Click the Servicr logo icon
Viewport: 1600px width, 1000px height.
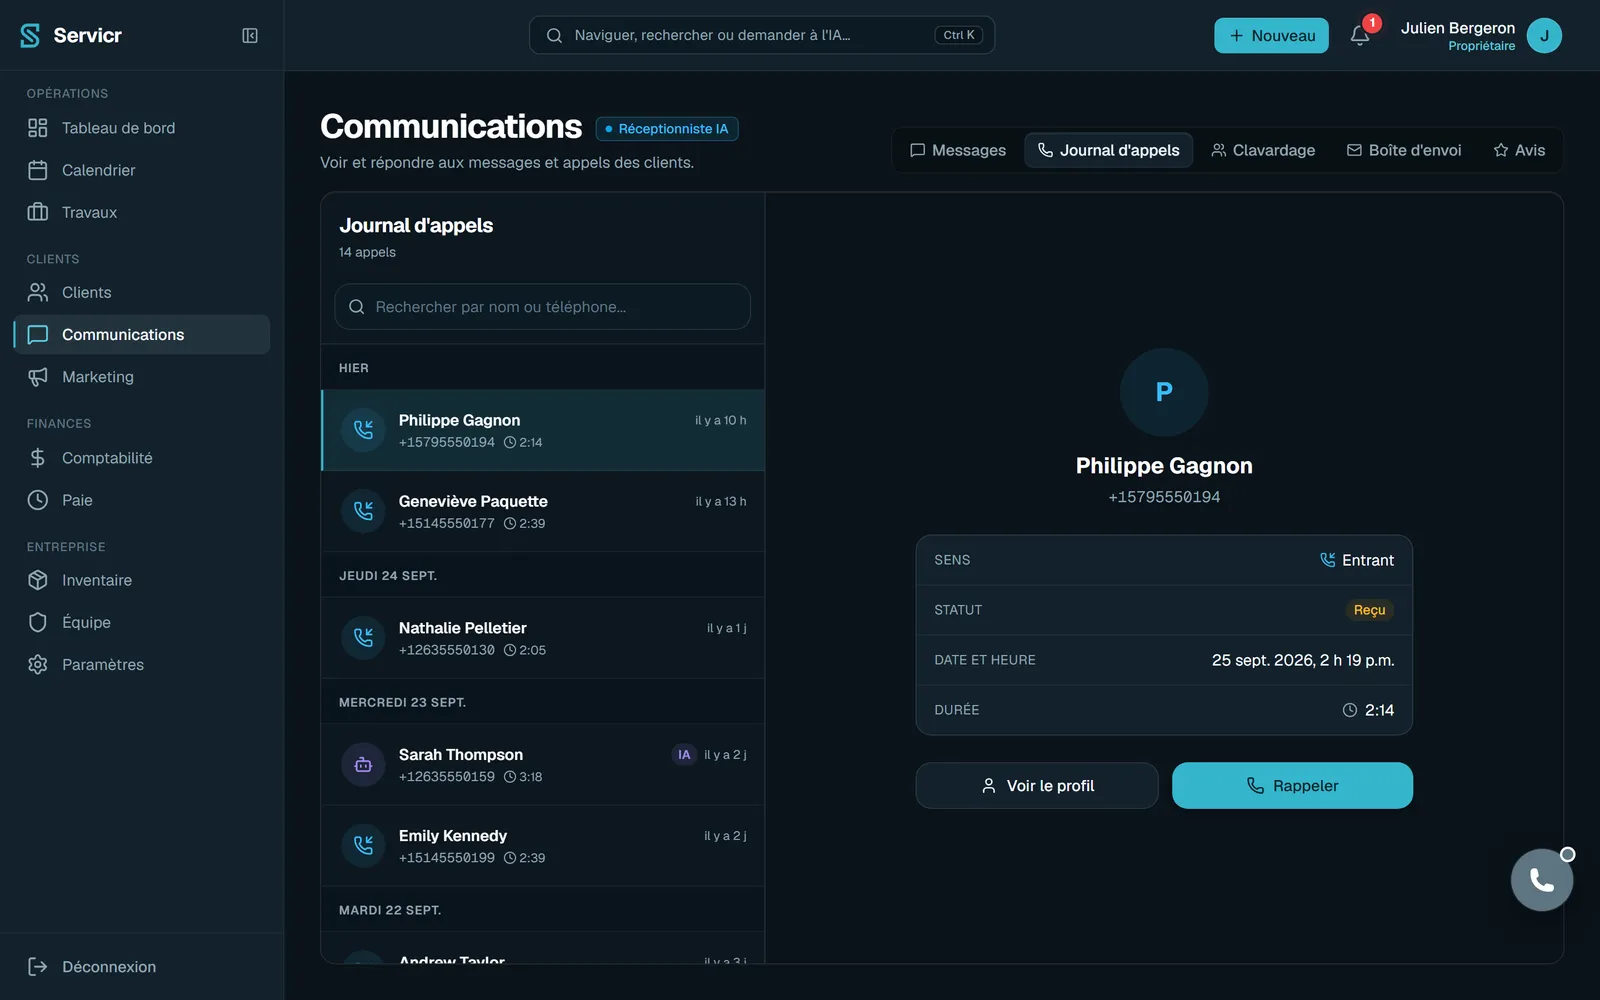click(x=30, y=35)
